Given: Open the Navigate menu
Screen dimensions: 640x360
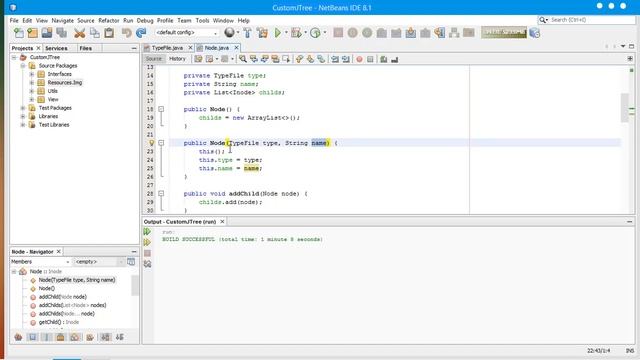Looking at the screenshot, I should (62, 20).
